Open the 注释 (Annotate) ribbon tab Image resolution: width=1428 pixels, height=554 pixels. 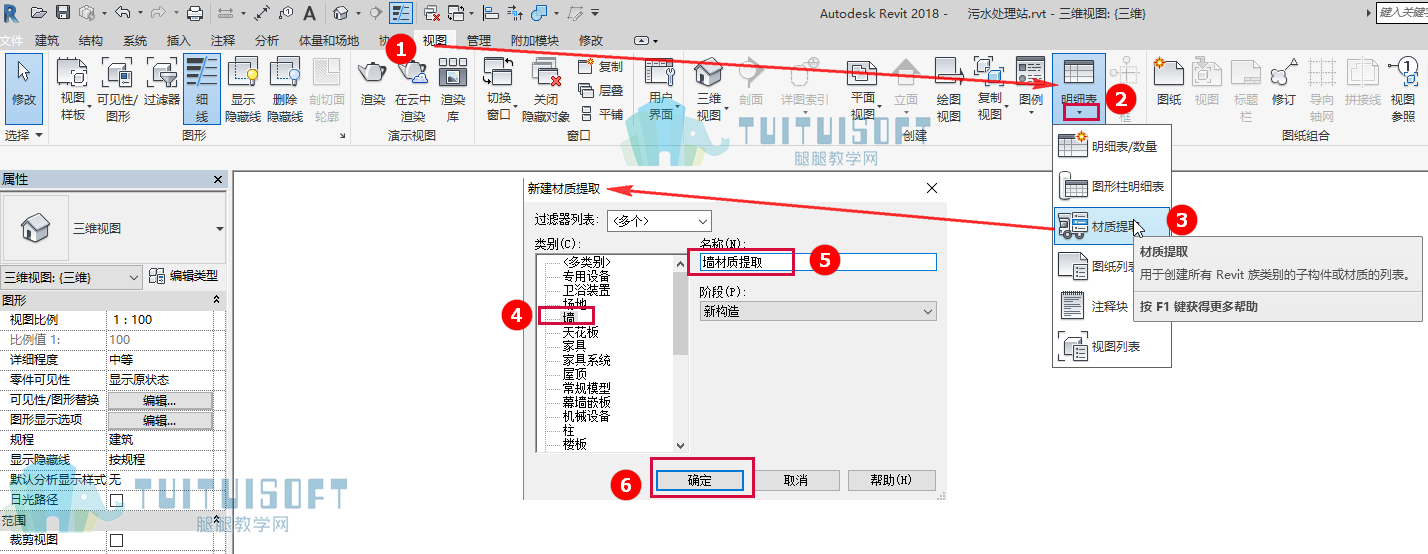point(223,40)
